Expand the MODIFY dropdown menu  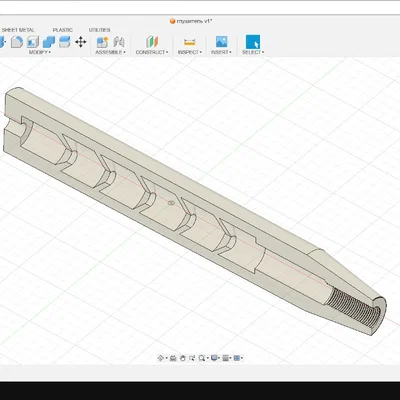click(40, 52)
